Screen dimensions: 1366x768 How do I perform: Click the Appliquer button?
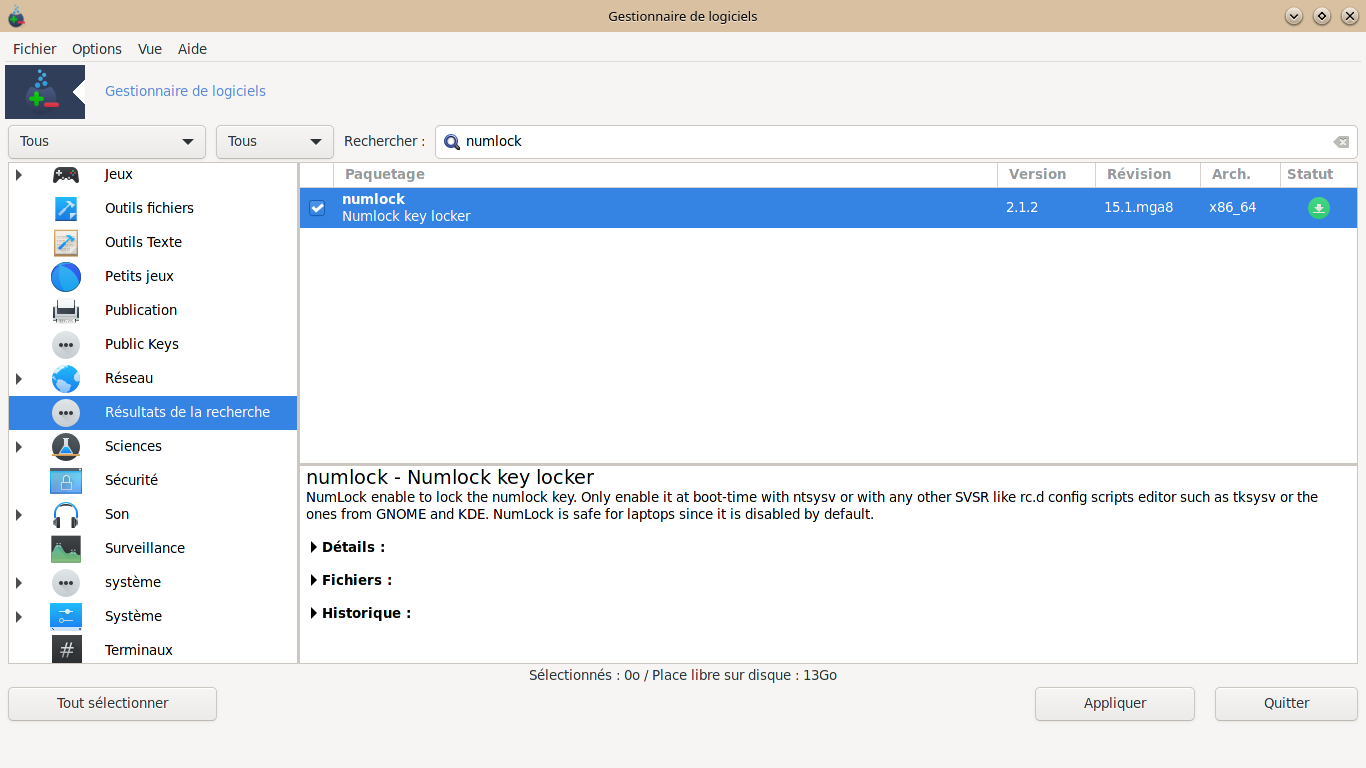[1115, 703]
